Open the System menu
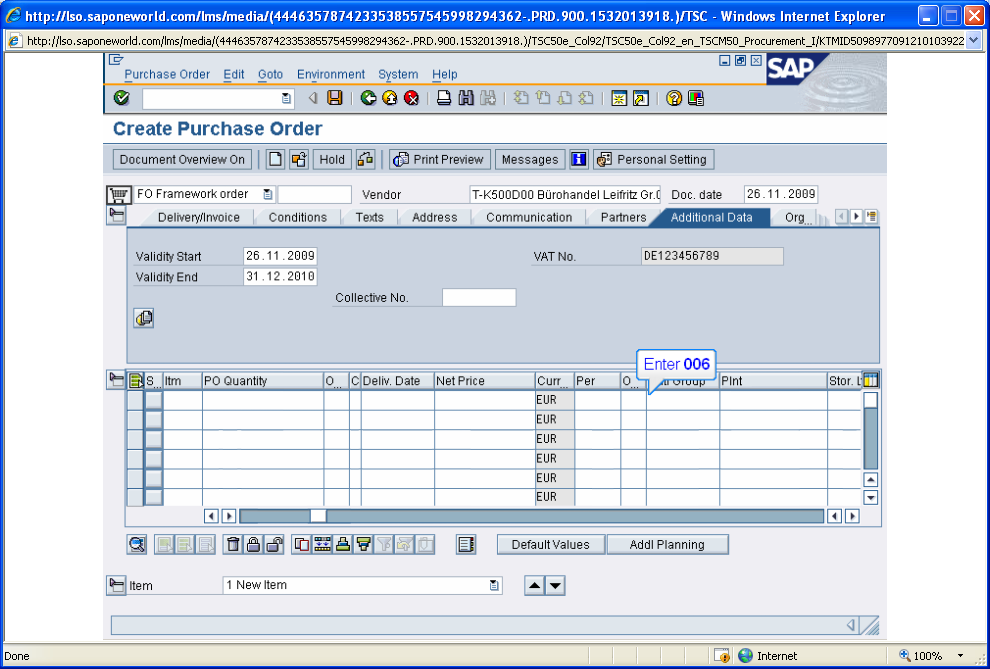 point(398,74)
